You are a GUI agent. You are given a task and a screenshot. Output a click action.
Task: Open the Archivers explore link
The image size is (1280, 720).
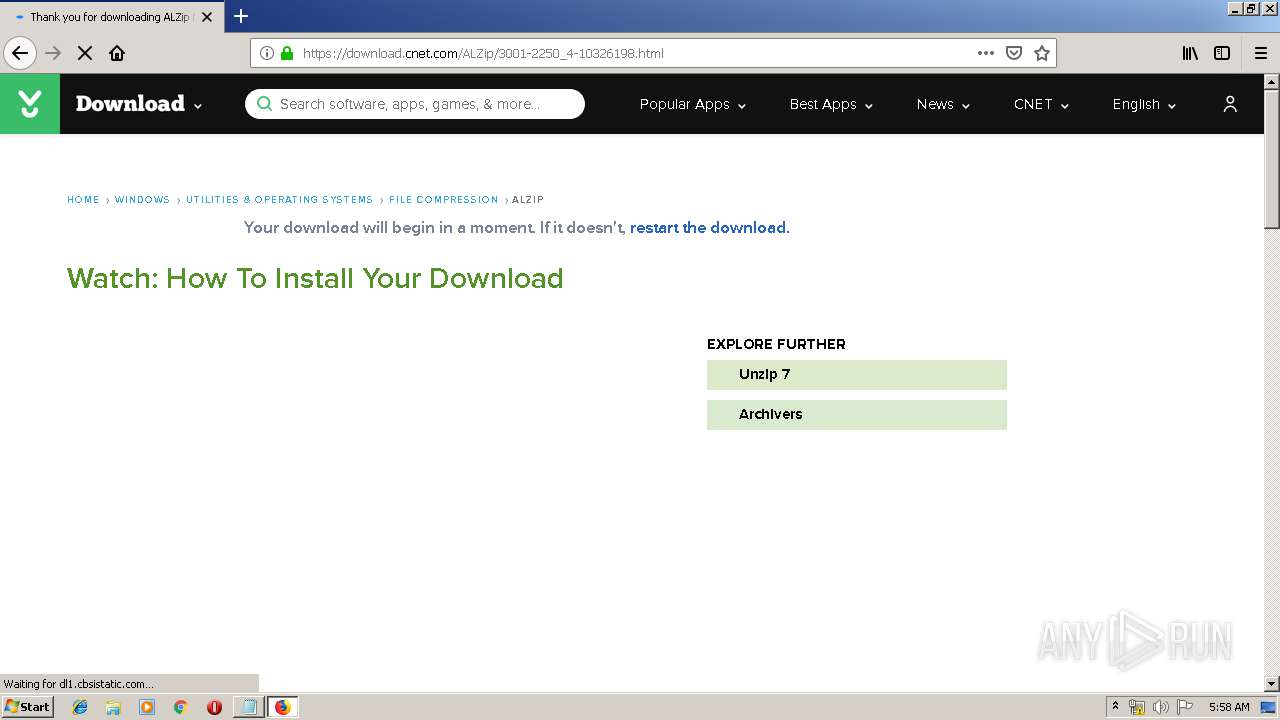coord(856,415)
